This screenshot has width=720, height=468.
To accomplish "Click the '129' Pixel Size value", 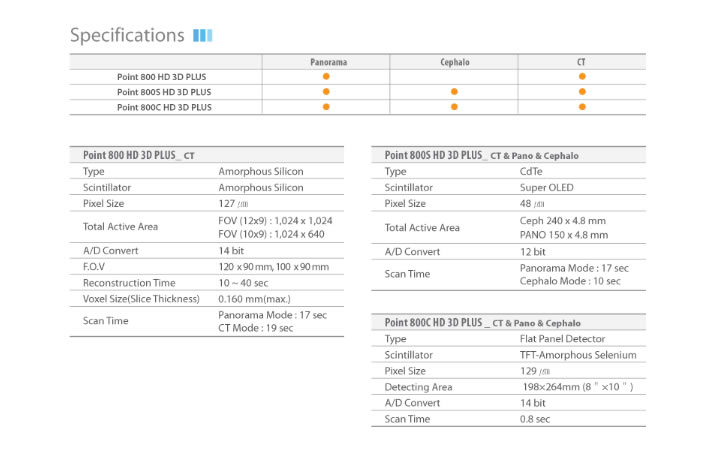I will [534, 371].
